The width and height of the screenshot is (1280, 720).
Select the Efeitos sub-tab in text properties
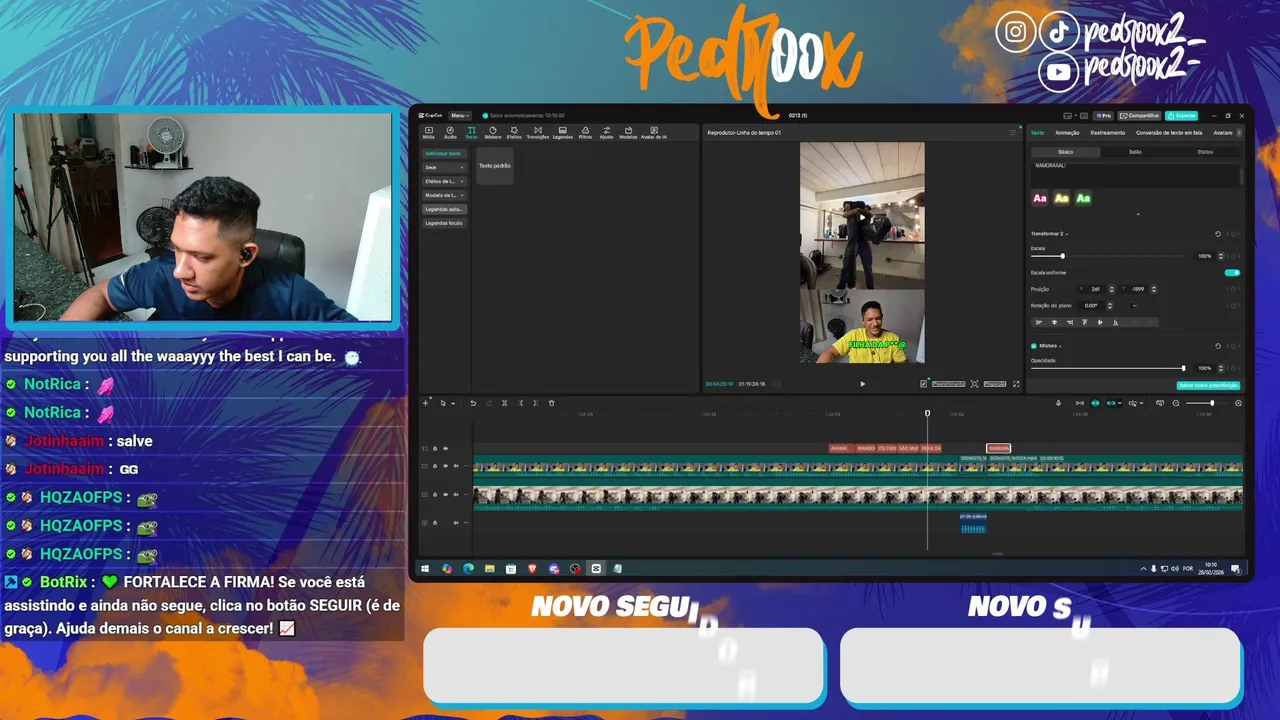(1205, 152)
